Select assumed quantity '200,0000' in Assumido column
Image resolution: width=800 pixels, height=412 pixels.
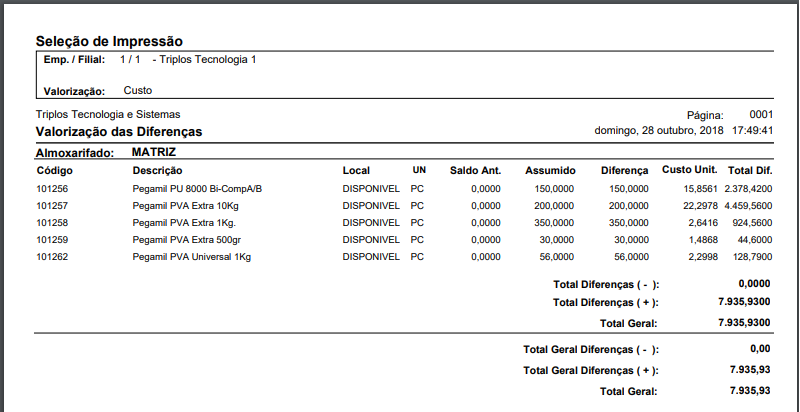pos(554,206)
